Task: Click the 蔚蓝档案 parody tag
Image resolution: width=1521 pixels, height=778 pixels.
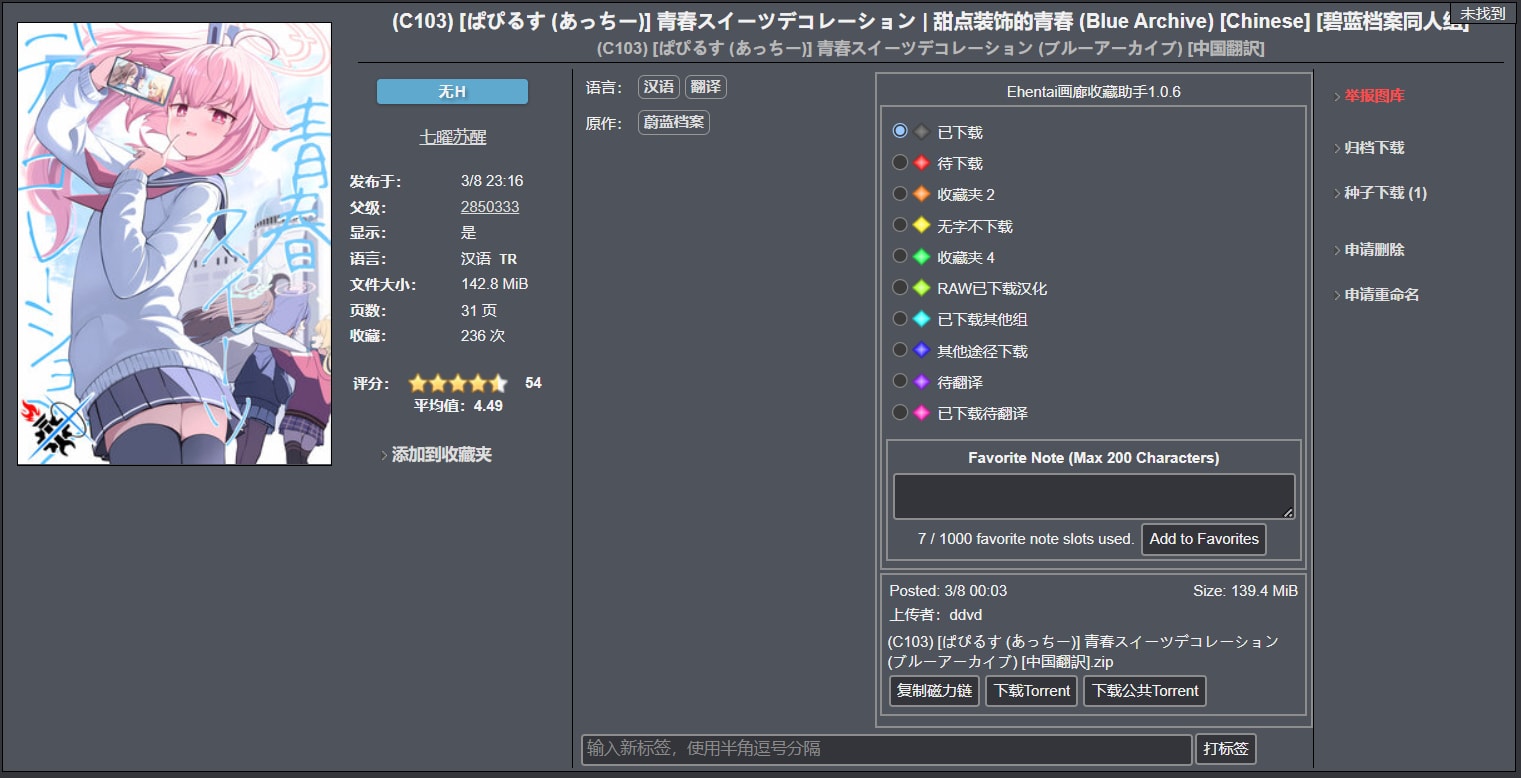Action: pyautogui.click(x=674, y=123)
